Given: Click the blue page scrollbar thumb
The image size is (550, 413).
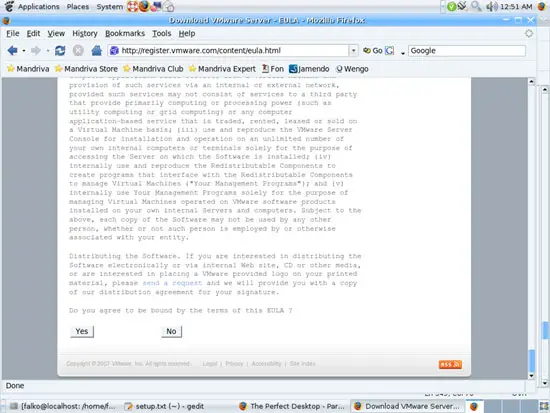Looking at the screenshot, I should [531, 361].
